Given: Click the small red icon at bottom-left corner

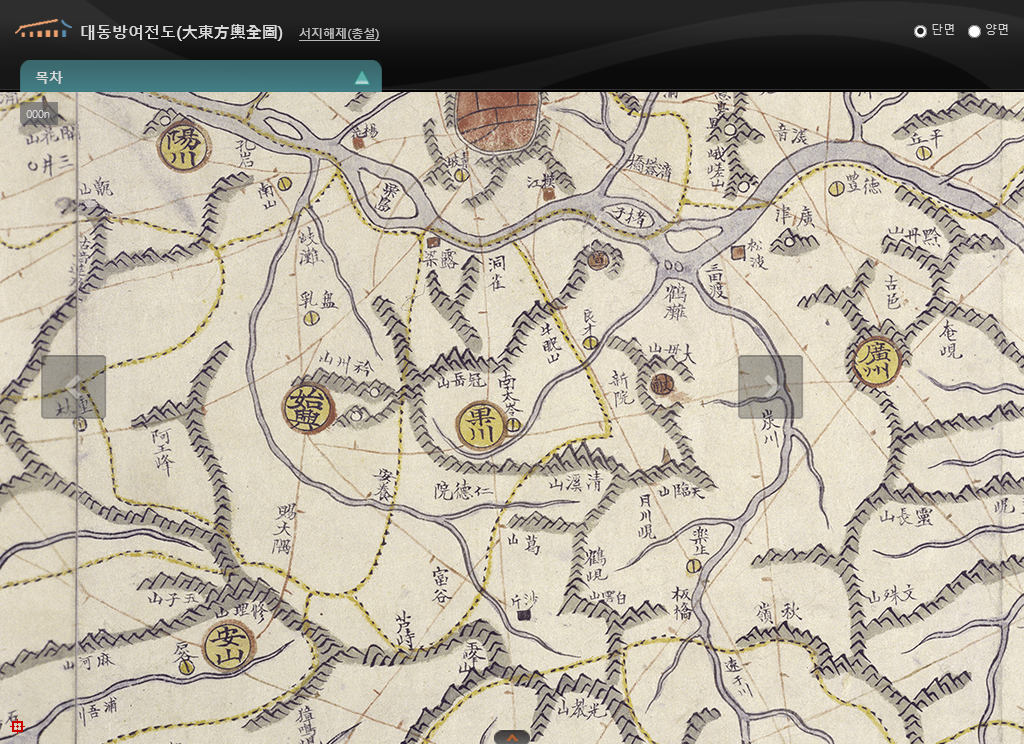Looking at the screenshot, I should point(17,726).
